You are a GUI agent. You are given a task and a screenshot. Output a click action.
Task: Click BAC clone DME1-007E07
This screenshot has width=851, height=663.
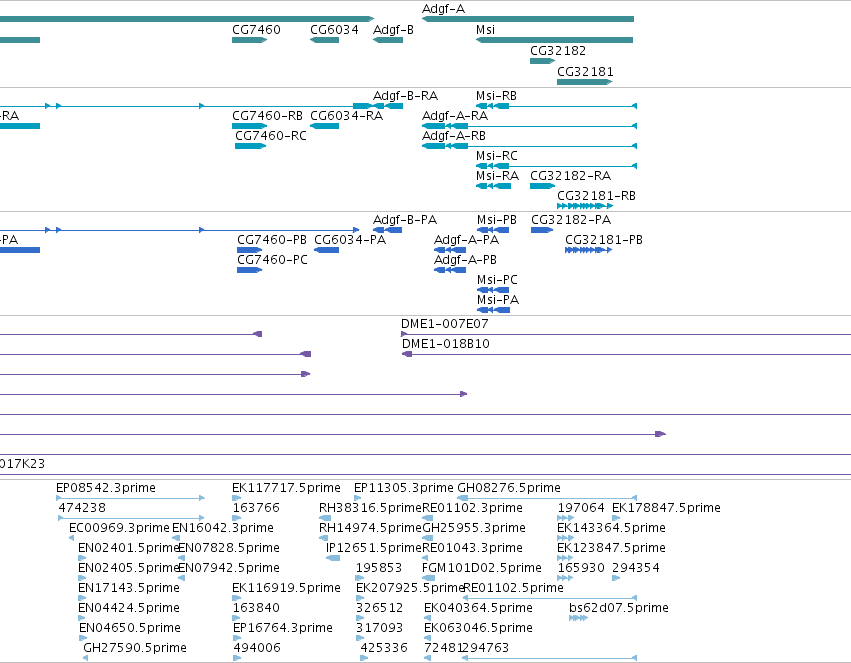point(444,324)
